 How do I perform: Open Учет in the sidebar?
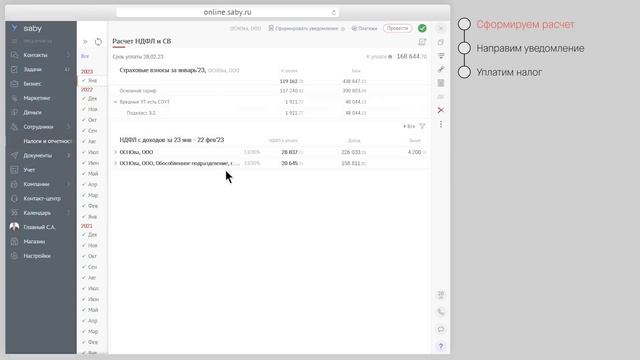29,169
